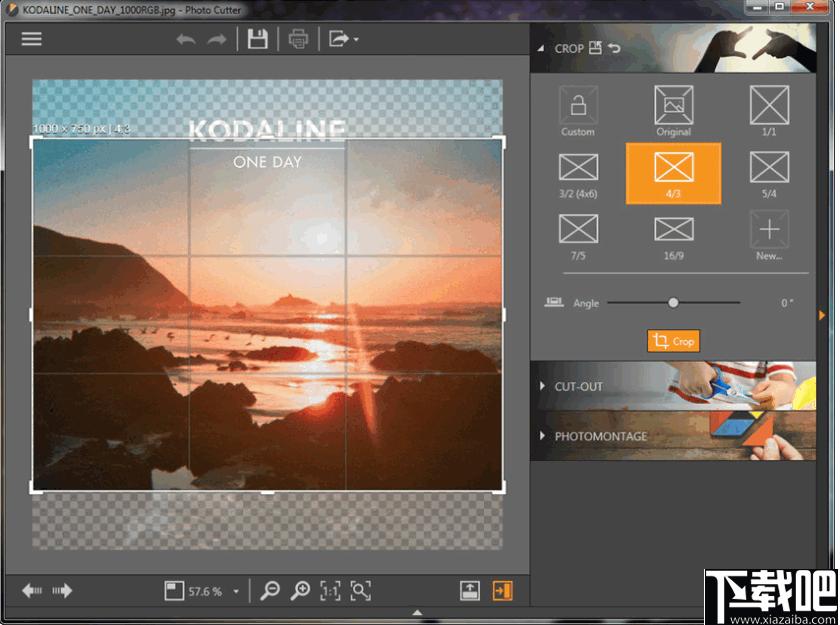Viewport: 840px width, 625px height.
Task: Undo the last action
Action: (x=186, y=39)
